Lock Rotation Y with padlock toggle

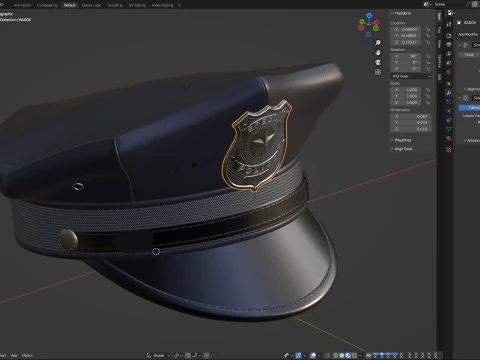428,62
